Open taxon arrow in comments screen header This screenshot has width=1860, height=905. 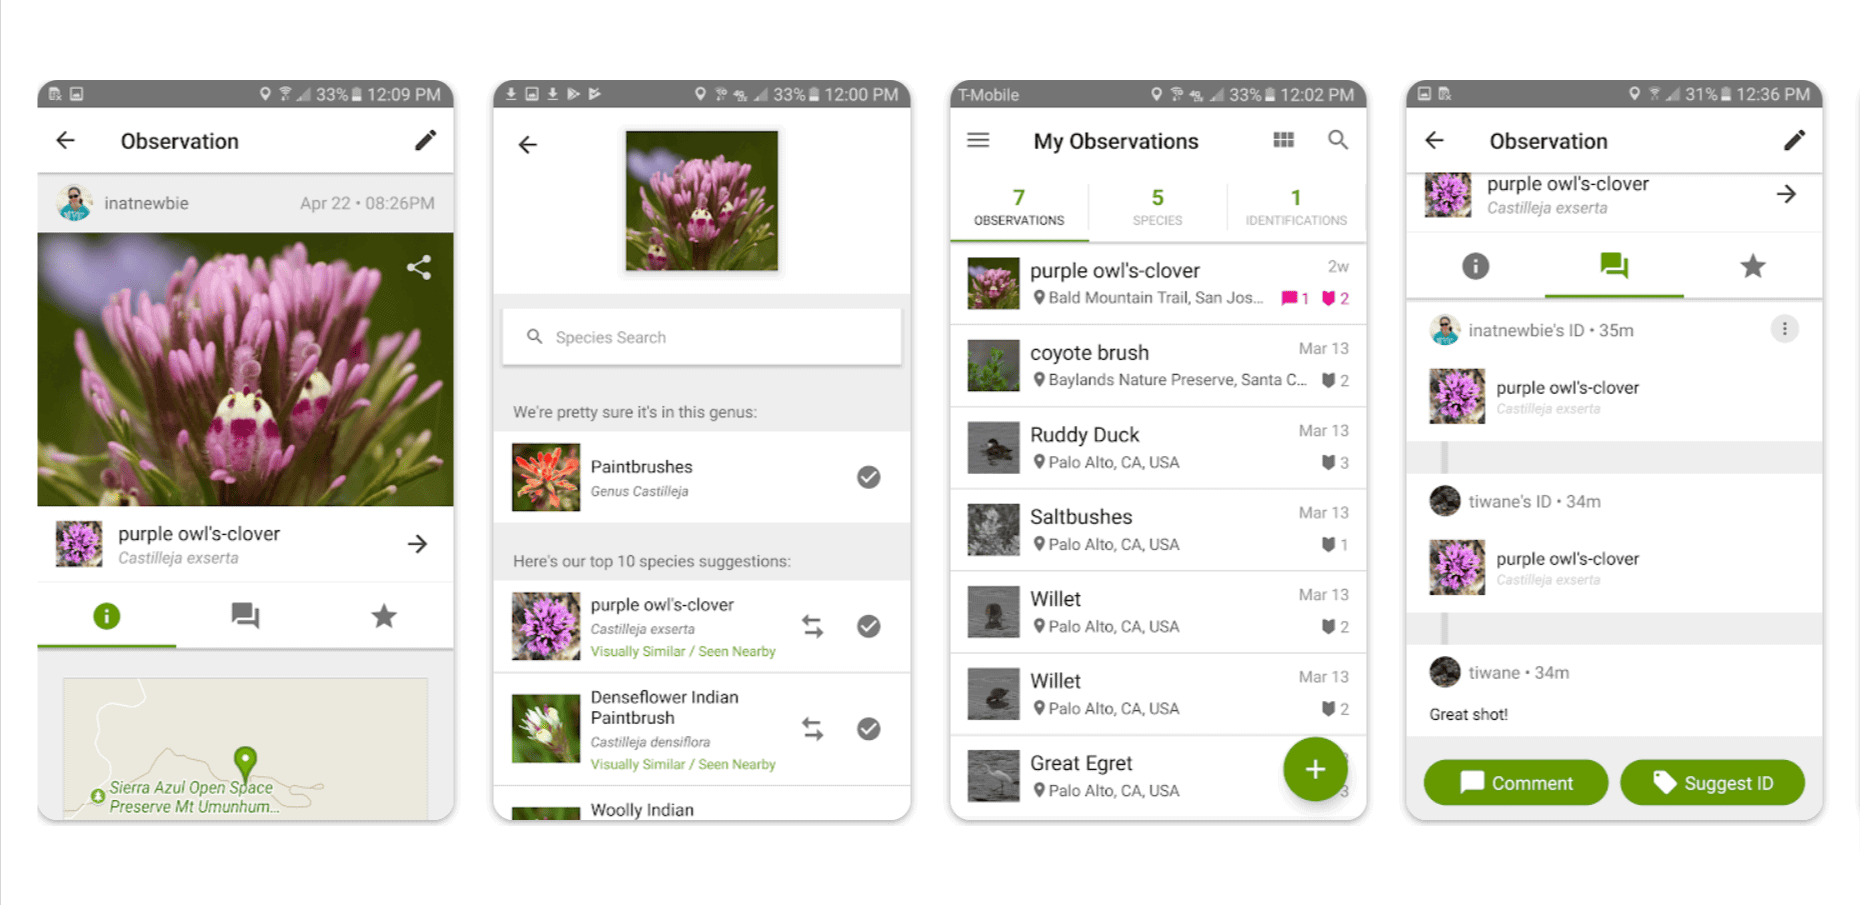(x=1786, y=194)
